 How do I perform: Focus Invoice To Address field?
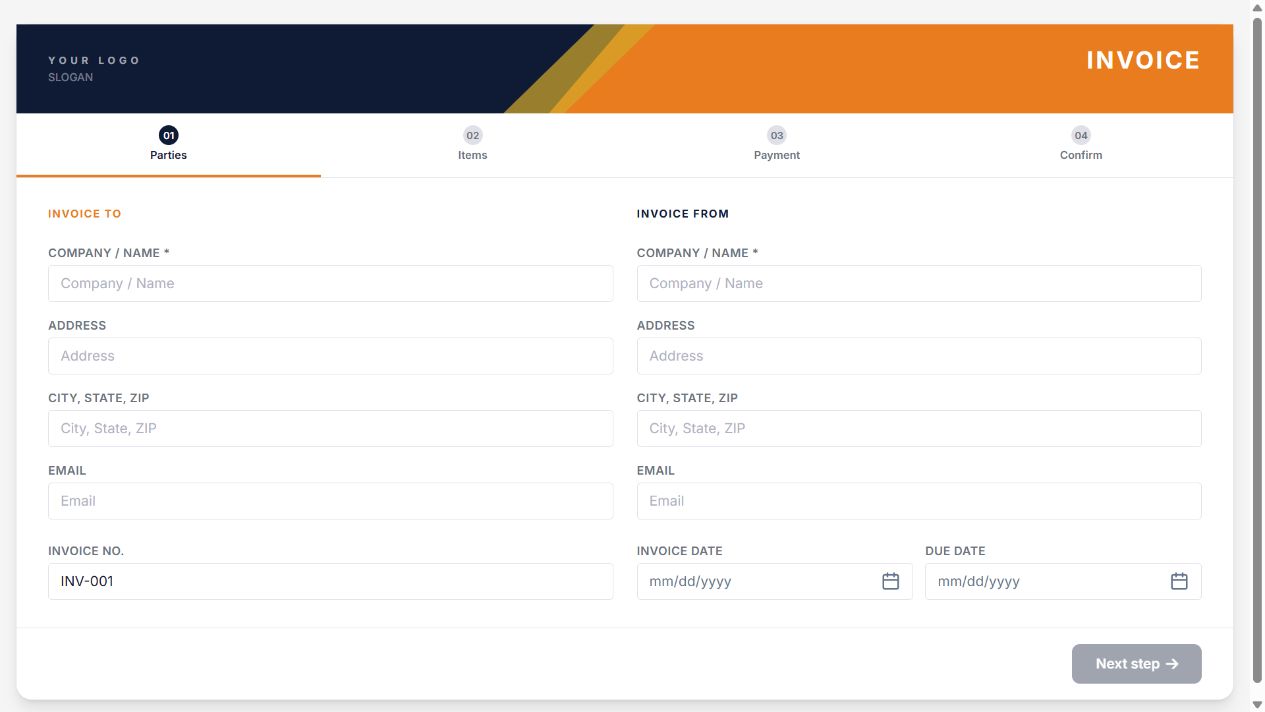coord(331,356)
